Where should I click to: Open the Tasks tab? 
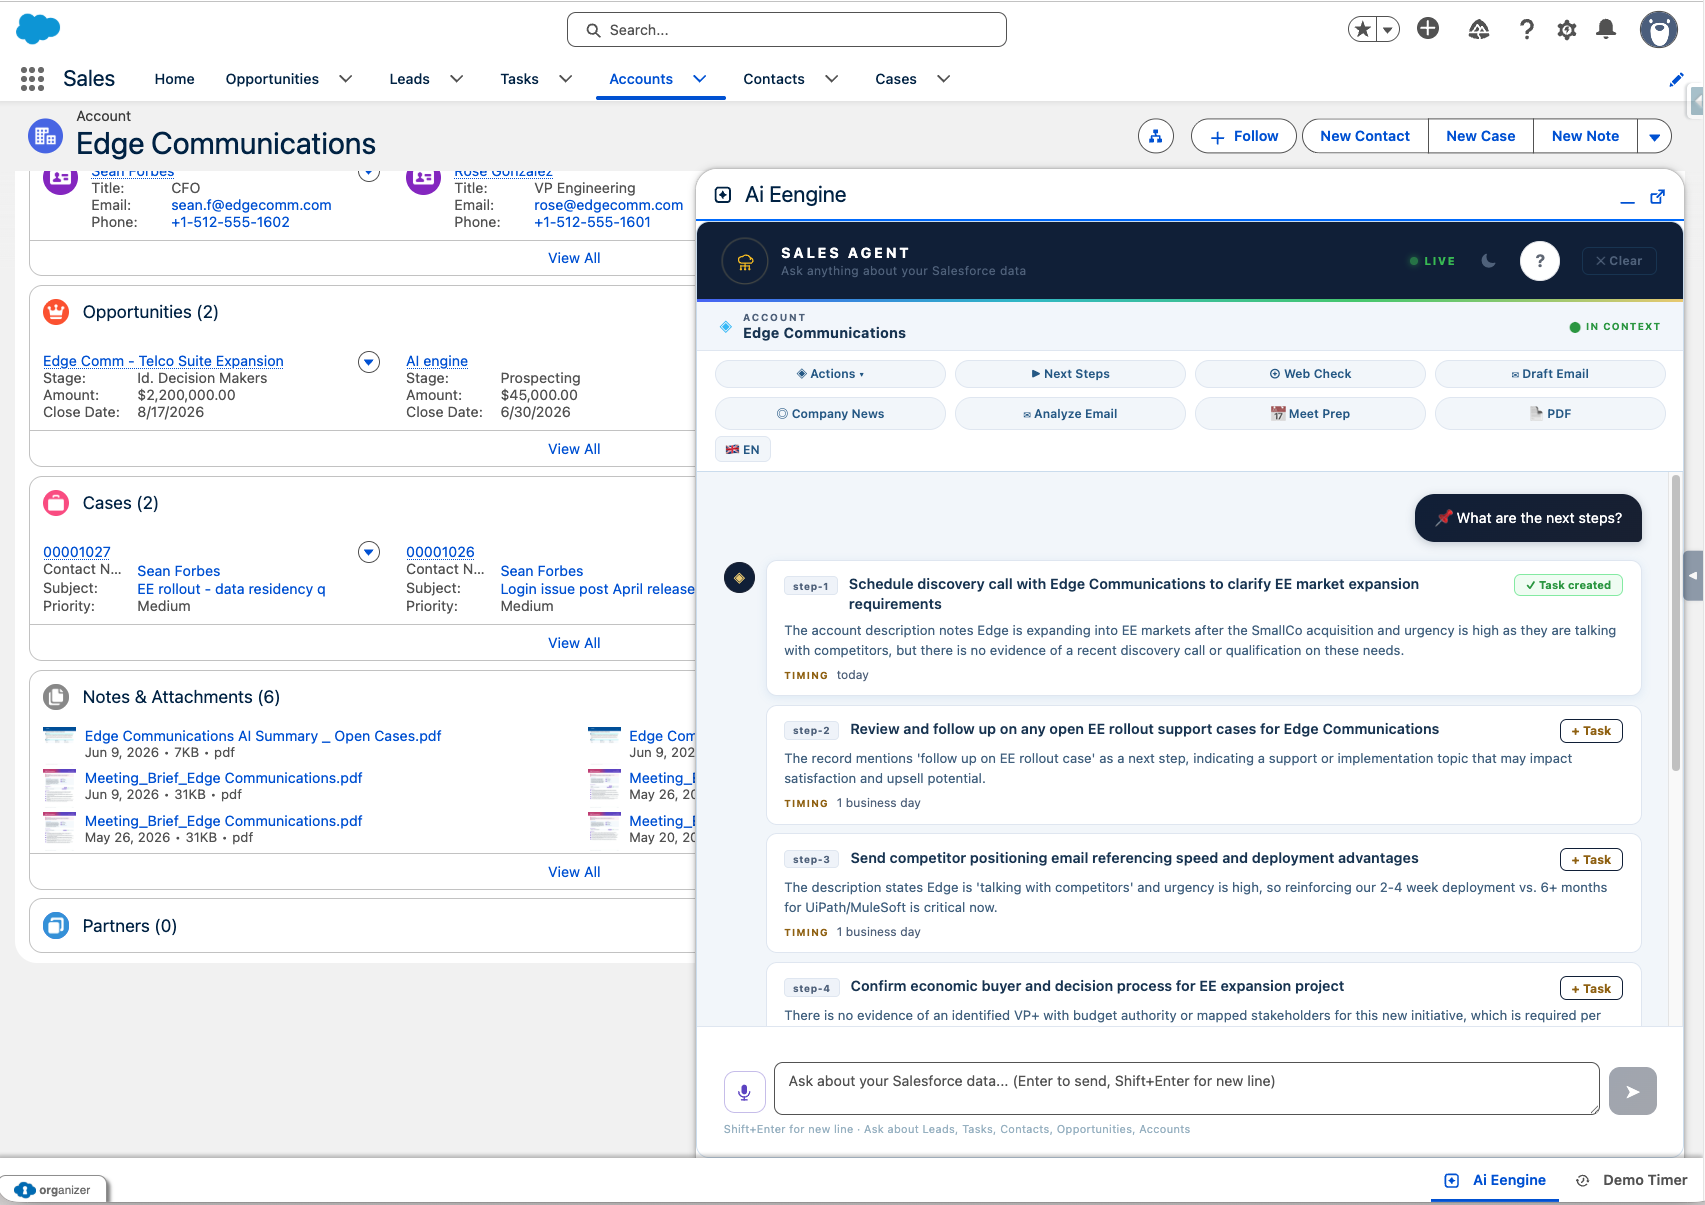520,79
